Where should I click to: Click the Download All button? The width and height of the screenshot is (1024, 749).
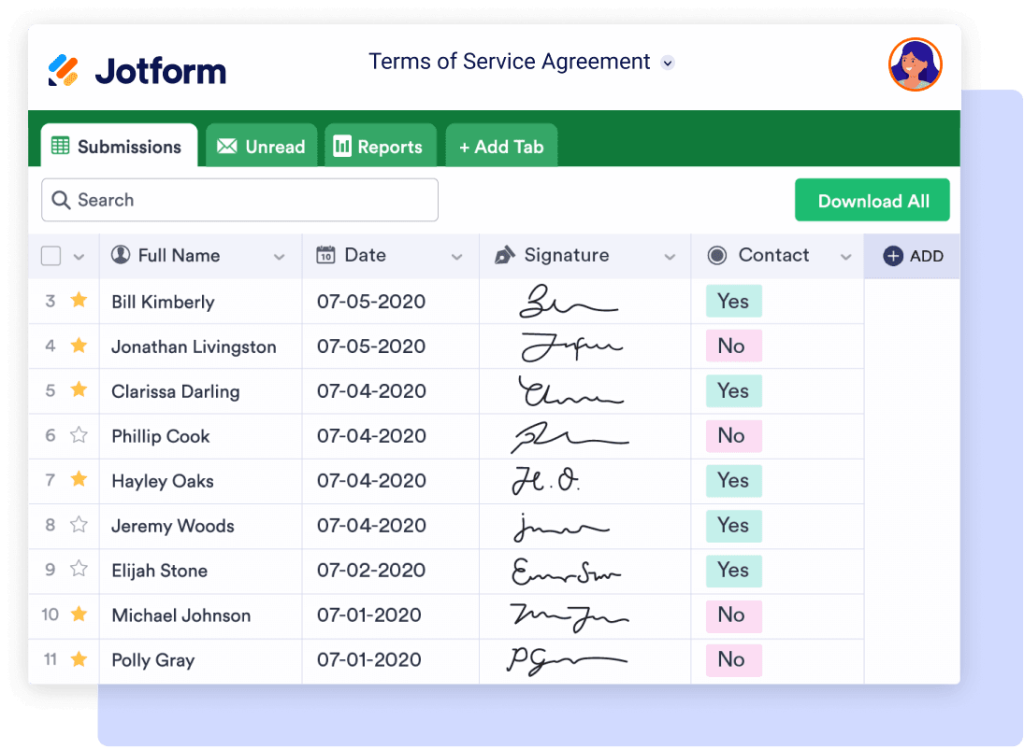[872, 201]
